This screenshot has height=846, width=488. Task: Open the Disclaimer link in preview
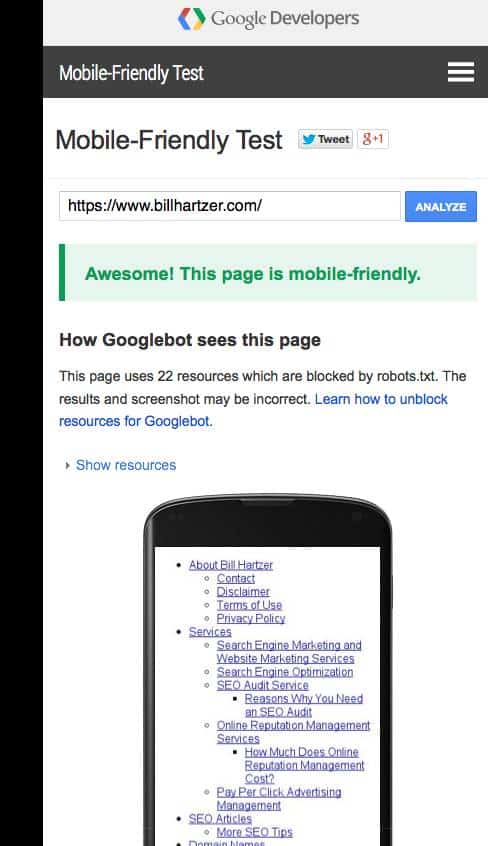[243, 592]
